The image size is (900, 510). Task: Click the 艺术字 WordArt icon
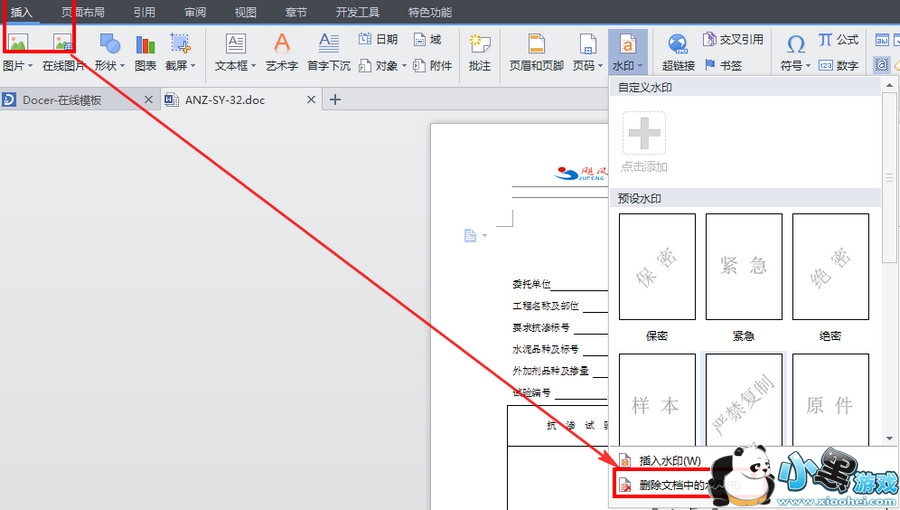click(282, 44)
